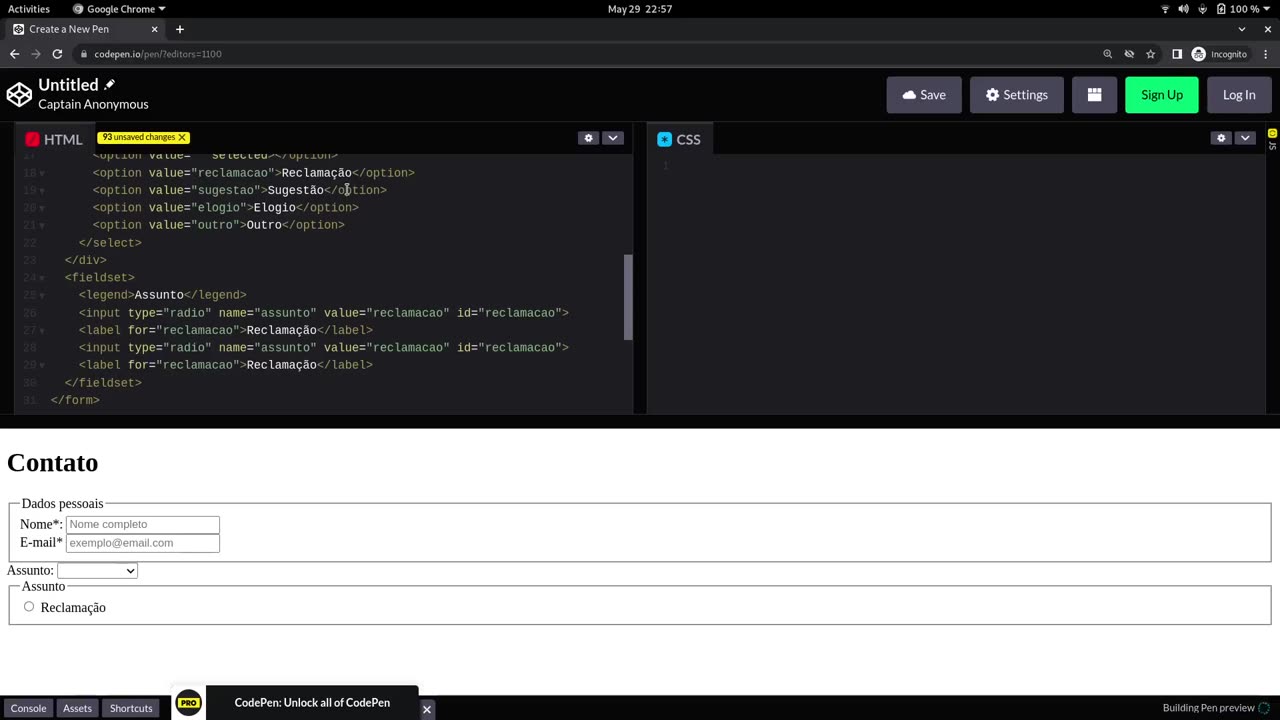Click the CodePen logo icon

point(19,94)
